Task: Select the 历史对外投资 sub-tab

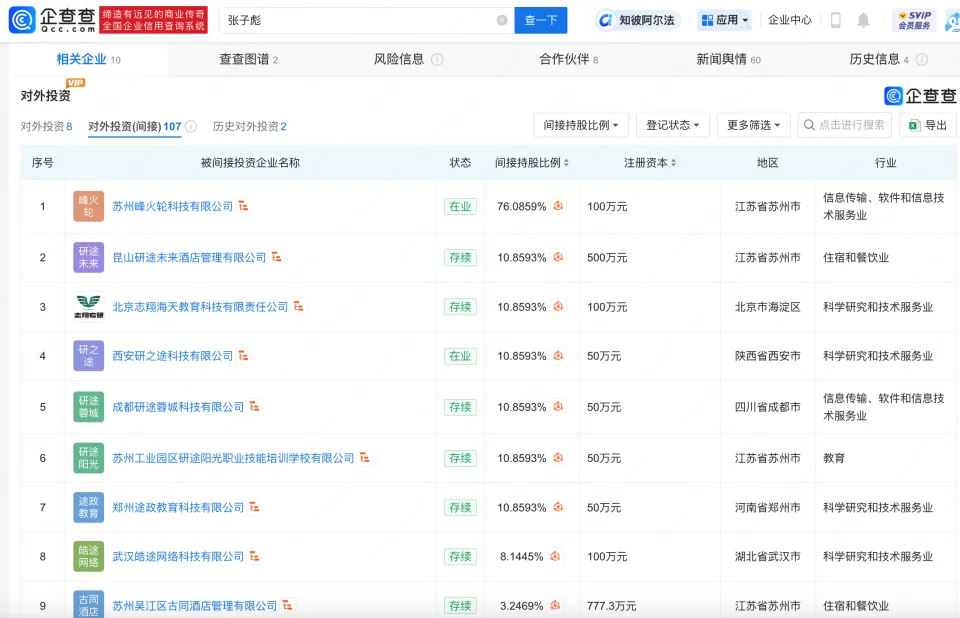Action: (249, 127)
